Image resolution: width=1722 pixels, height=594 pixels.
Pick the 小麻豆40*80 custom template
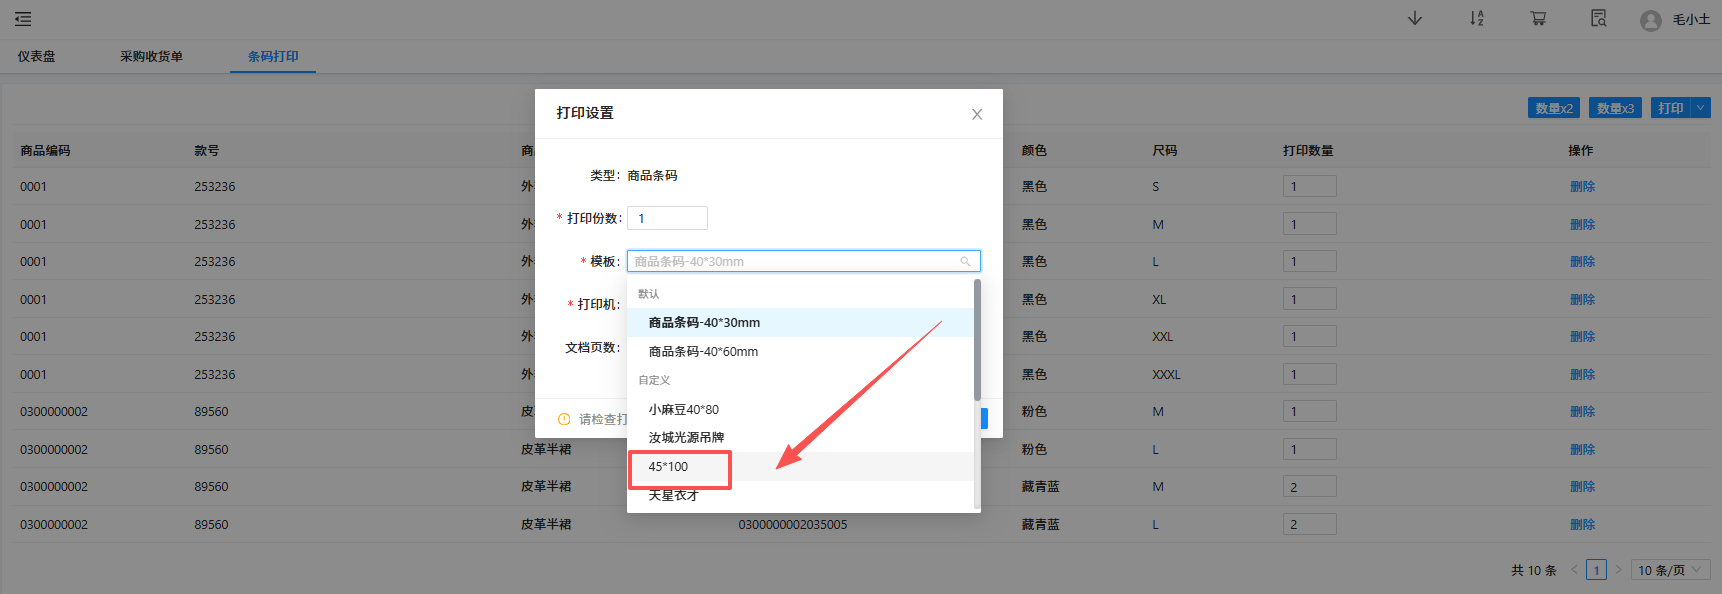(x=683, y=410)
